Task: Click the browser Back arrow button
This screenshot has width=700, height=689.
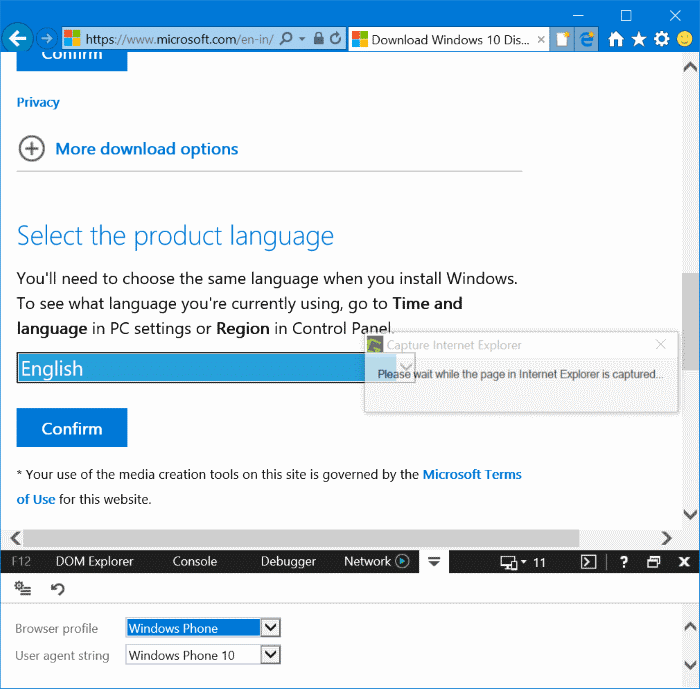Action: [x=18, y=39]
